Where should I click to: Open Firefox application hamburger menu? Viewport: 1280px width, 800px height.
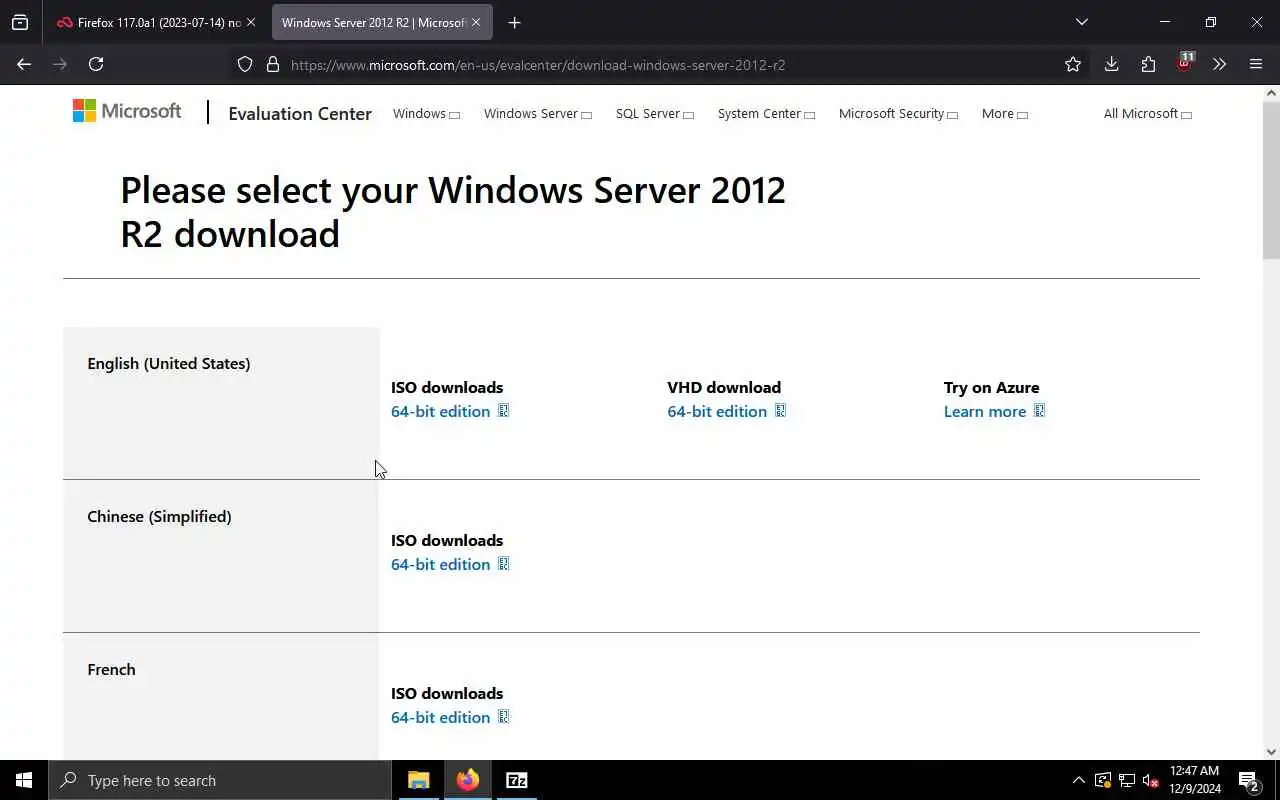coord(1256,64)
